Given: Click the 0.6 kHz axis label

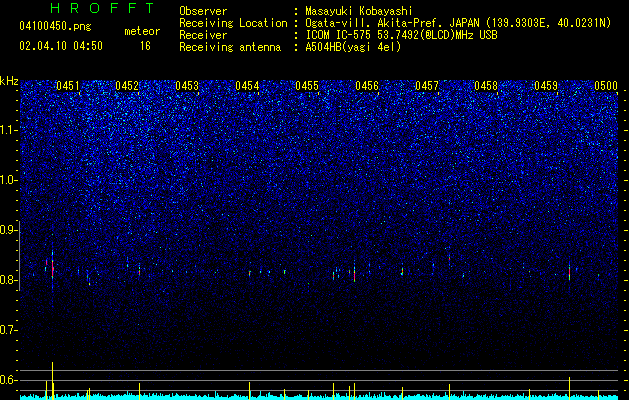Looking at the screenshot, I should tap(9, 380).
